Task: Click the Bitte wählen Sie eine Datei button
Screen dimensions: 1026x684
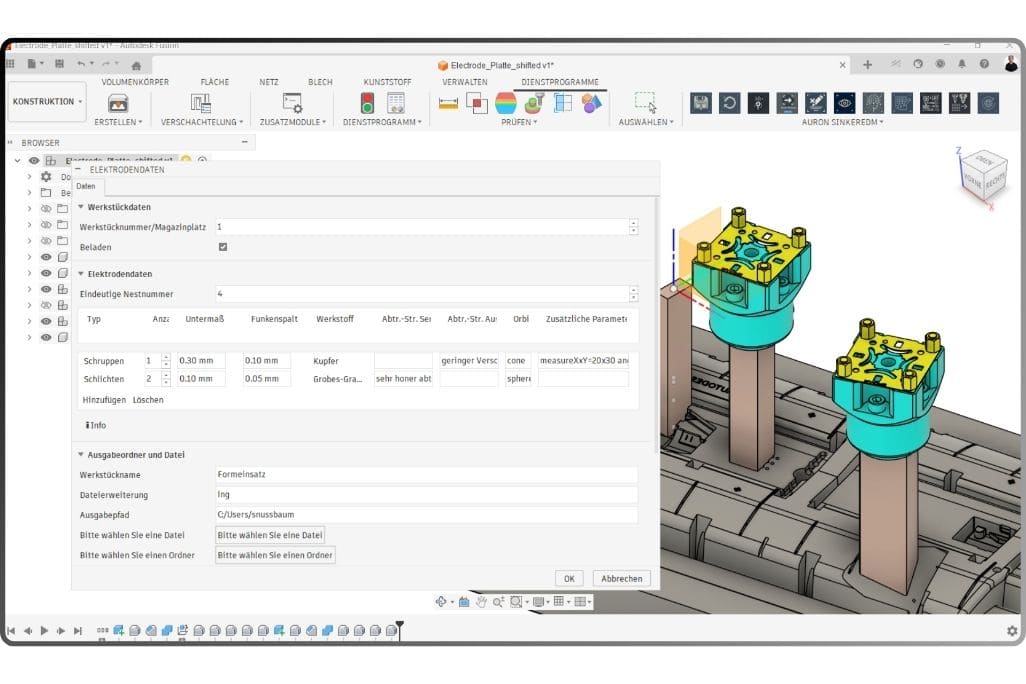Action: point(270,535)
